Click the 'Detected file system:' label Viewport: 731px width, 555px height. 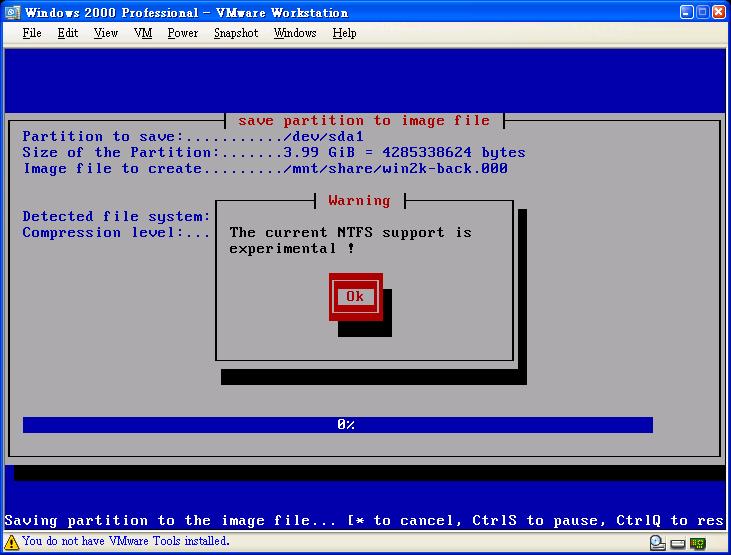point(116,216)
